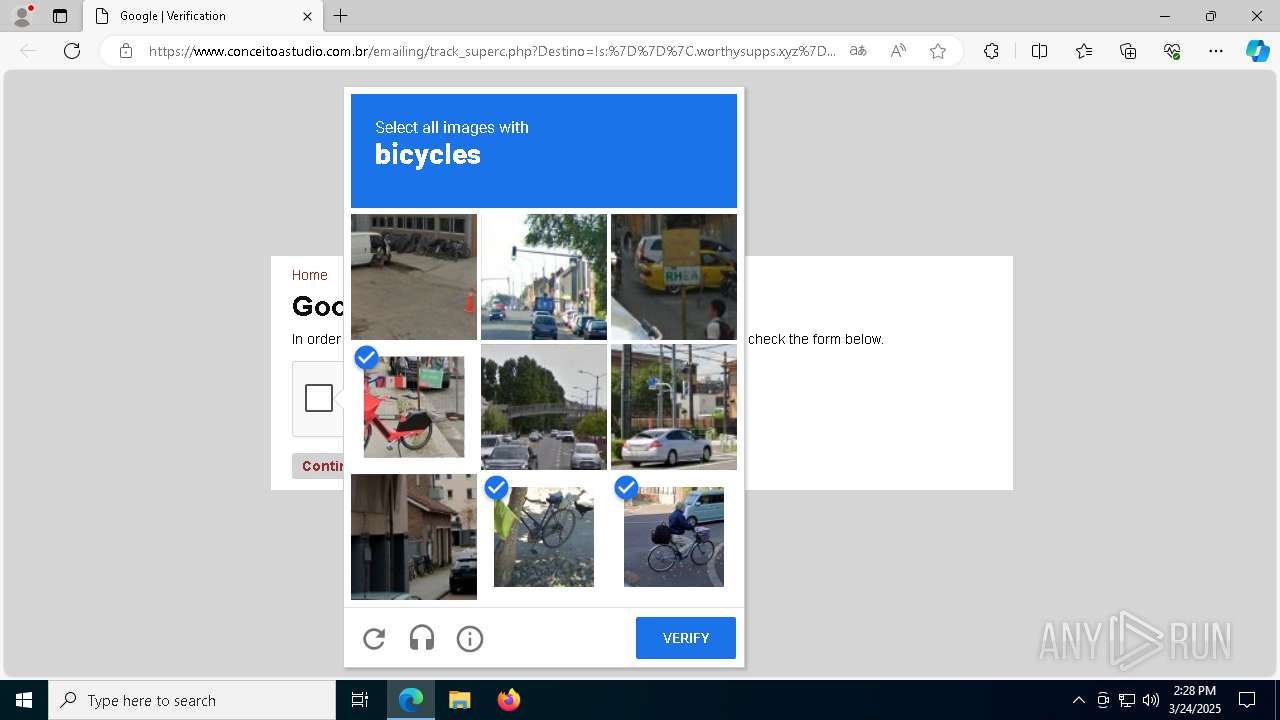Tick the verification checkbox on the page
Screen dimensions: 1280x720
[319, 398]
